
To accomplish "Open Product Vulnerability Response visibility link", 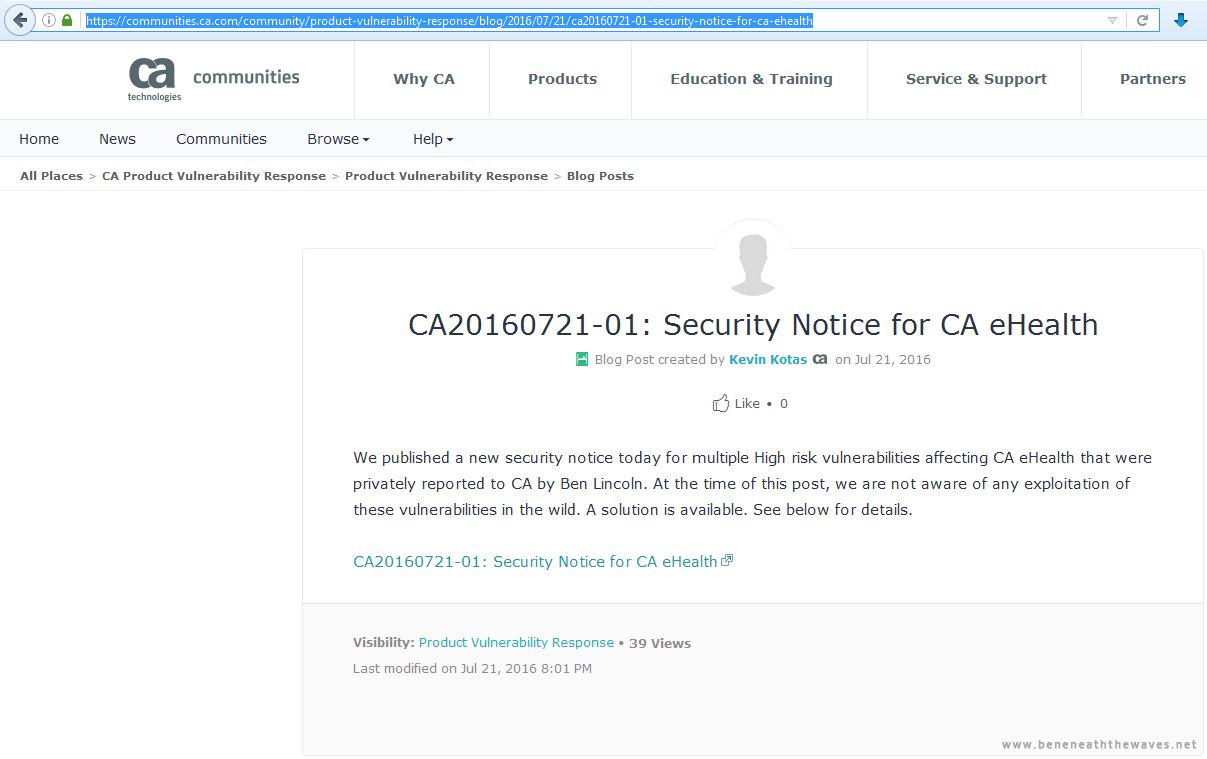I will point(516,643).
